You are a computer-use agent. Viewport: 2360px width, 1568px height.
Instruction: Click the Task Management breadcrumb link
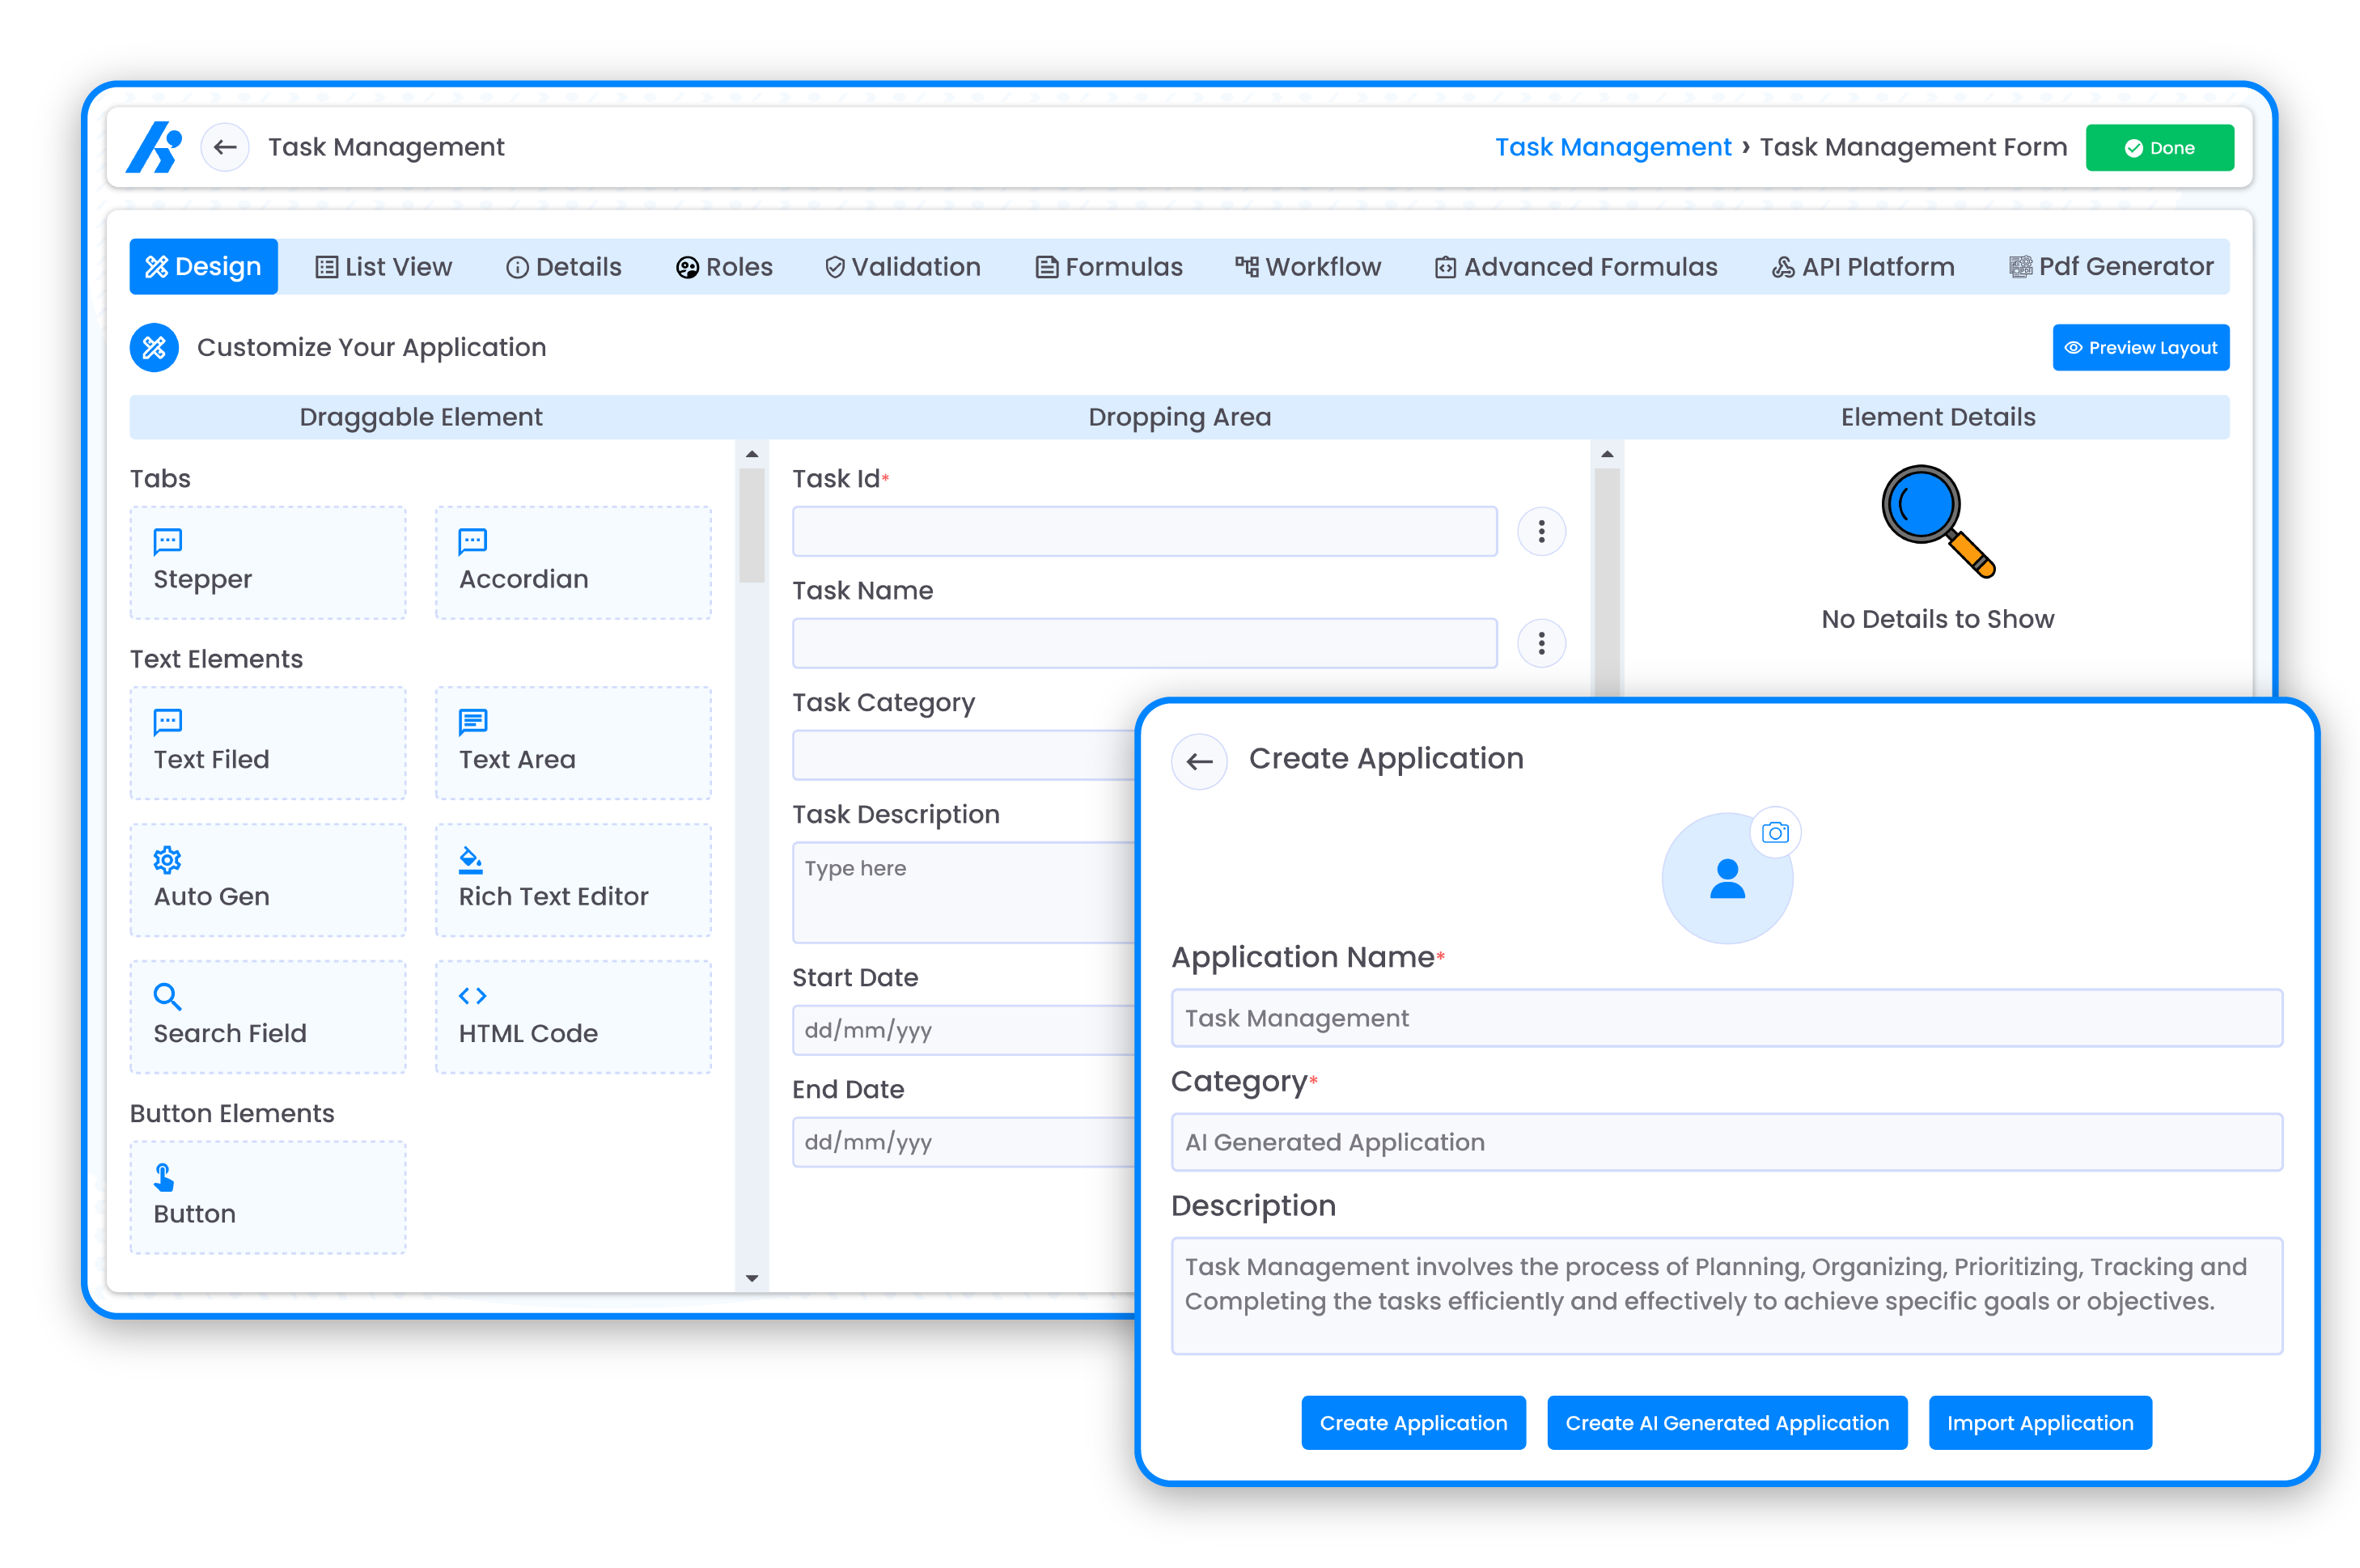click(x=1612, y=148)
